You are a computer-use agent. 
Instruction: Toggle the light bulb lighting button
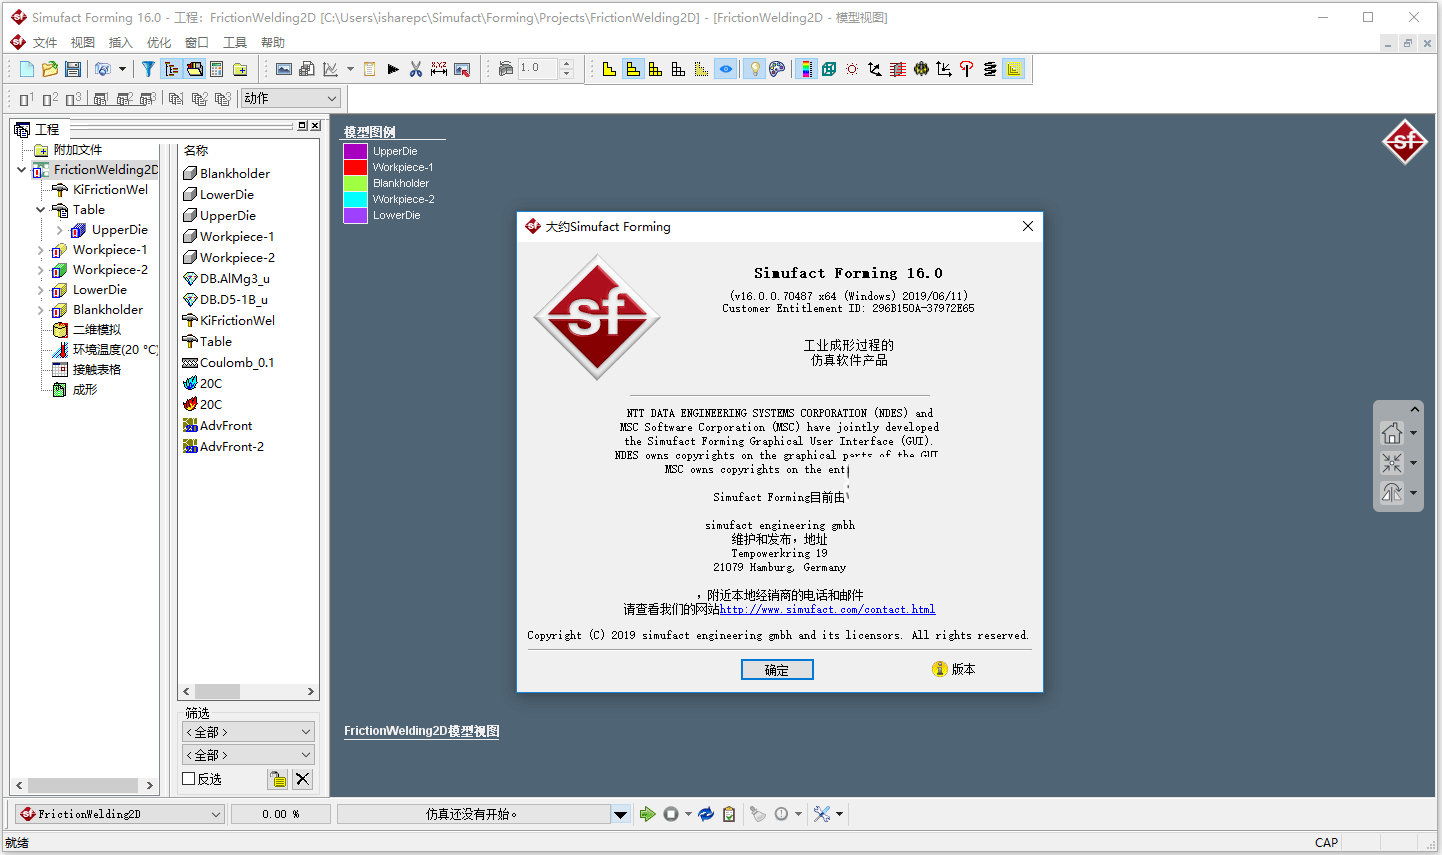point(754,69)
